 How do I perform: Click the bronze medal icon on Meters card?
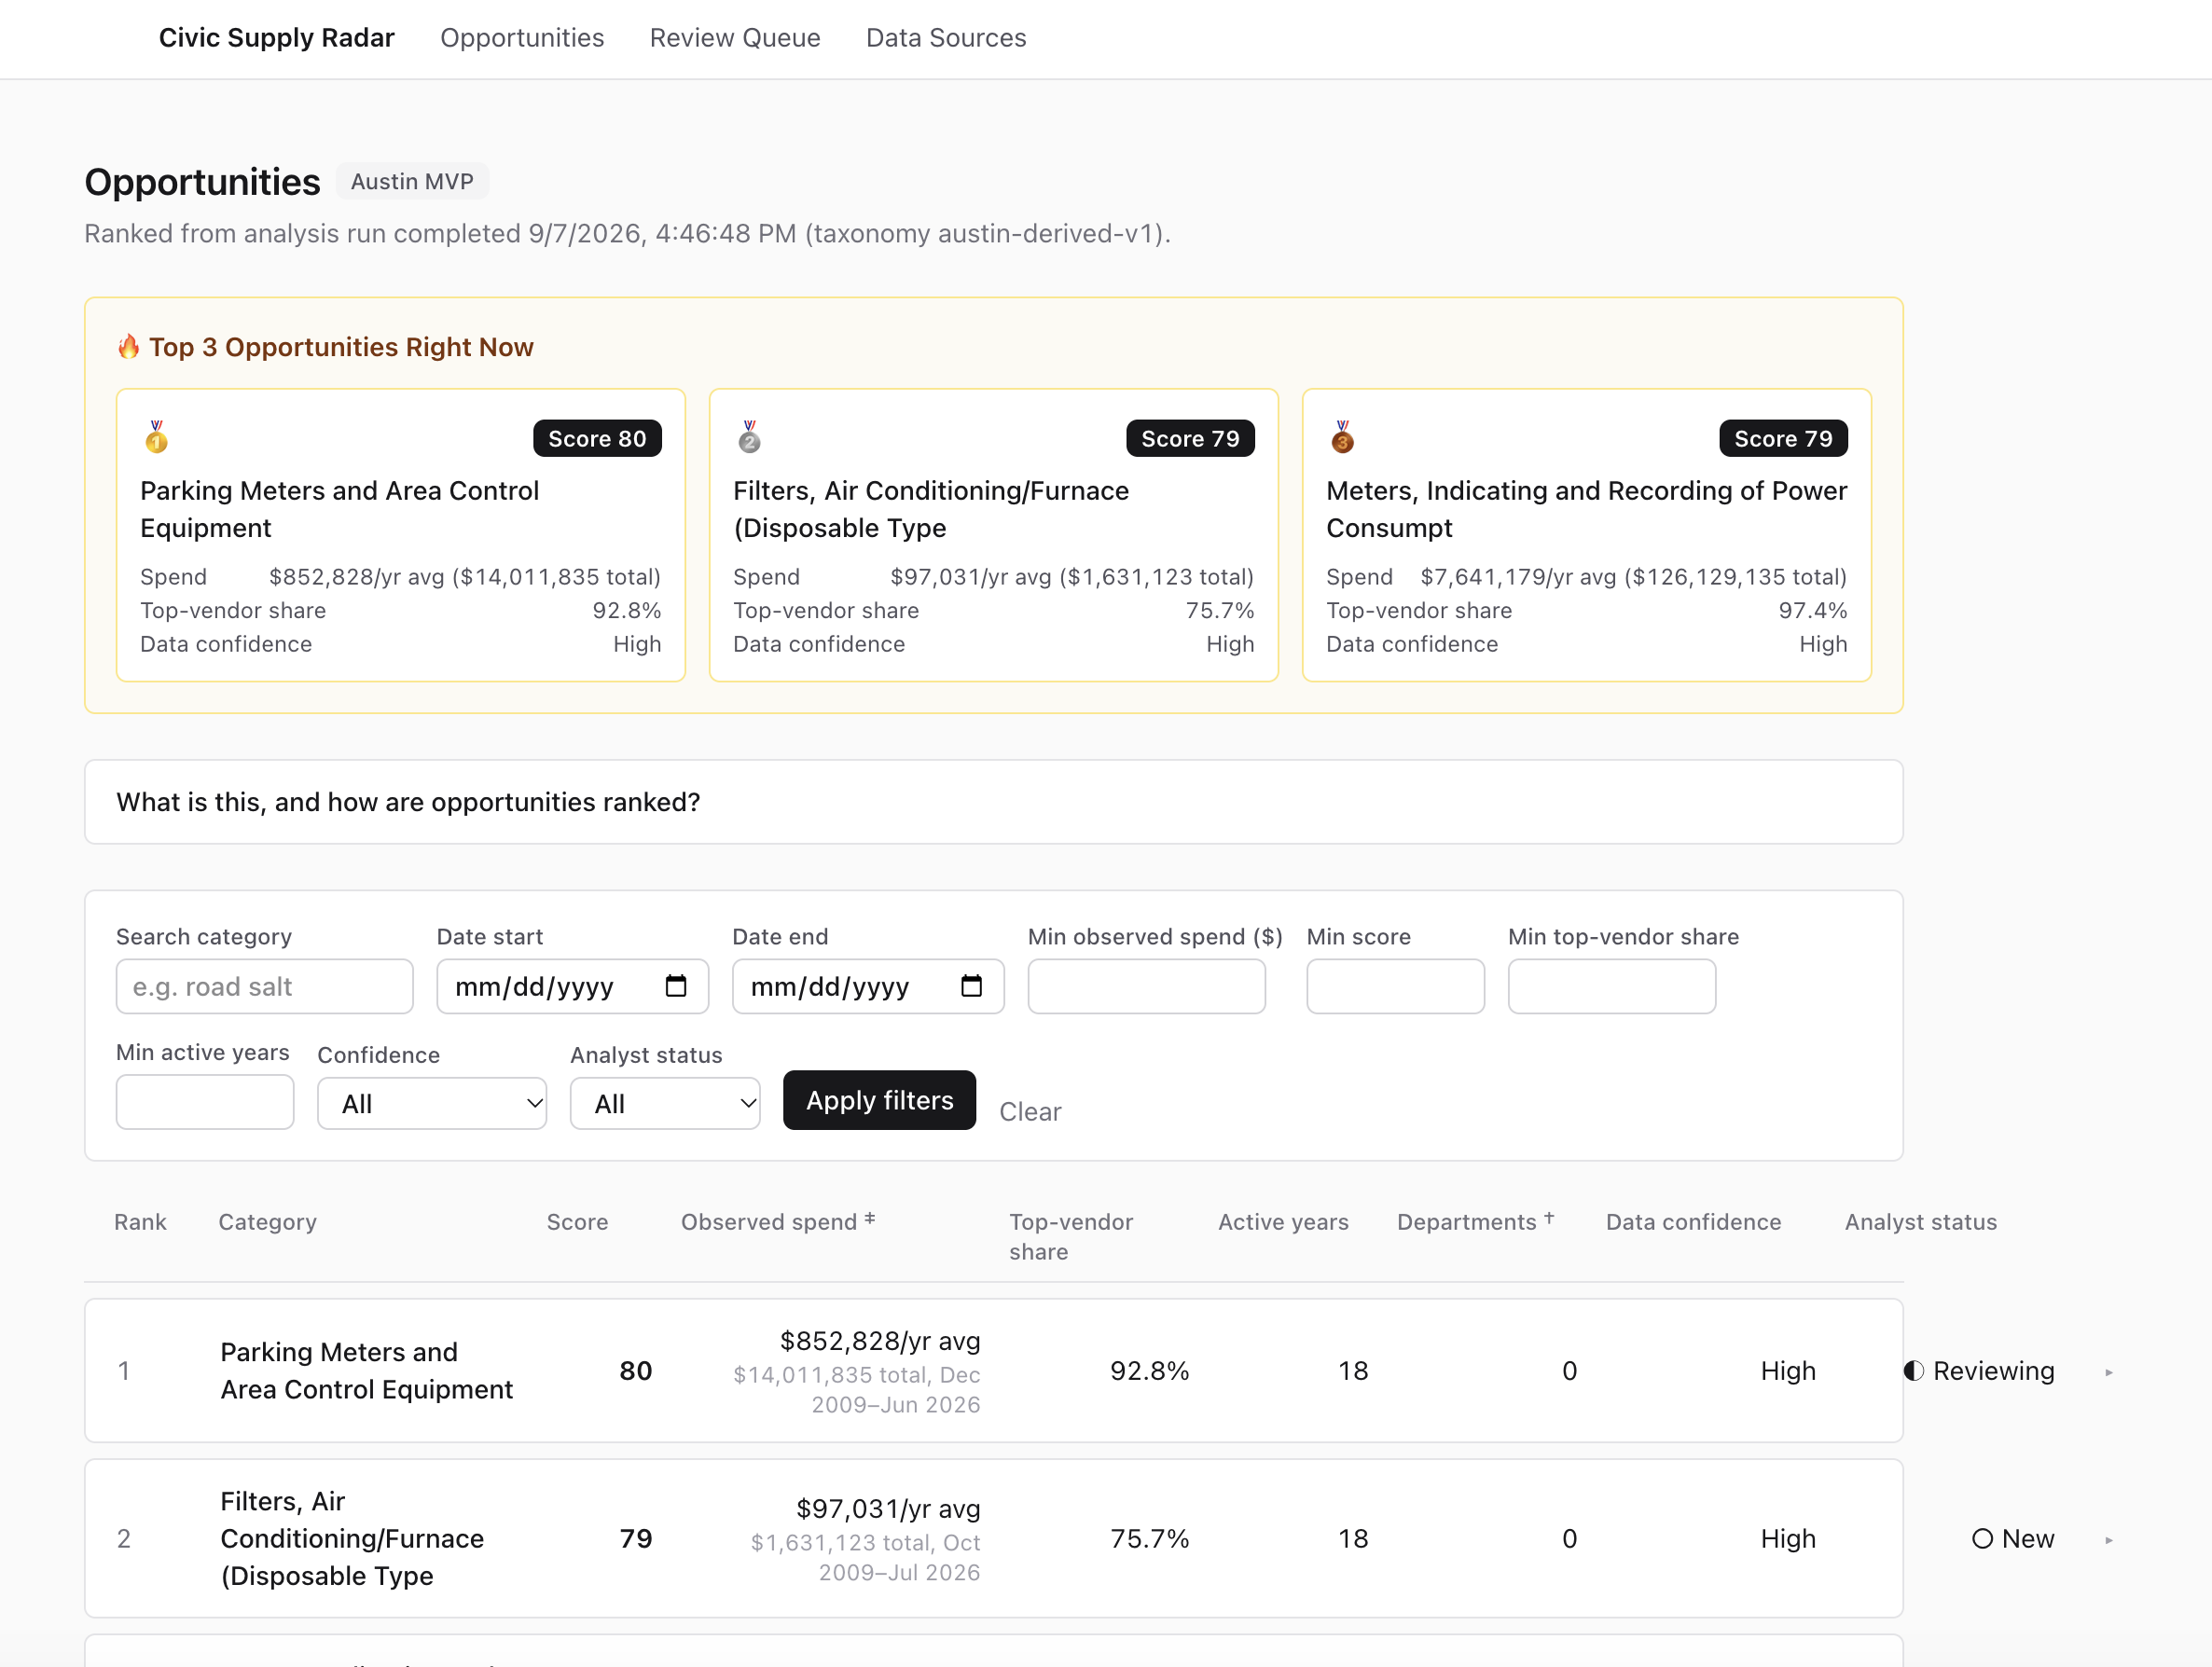click(x=1342, y=437)
